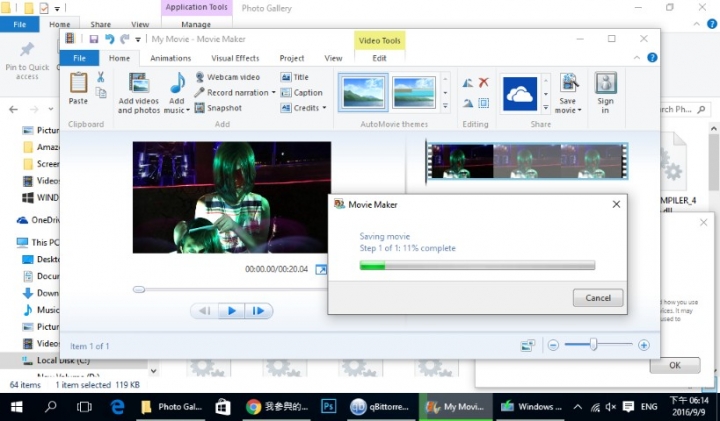
Task: Switch to the Project tab
Action: 292,58
